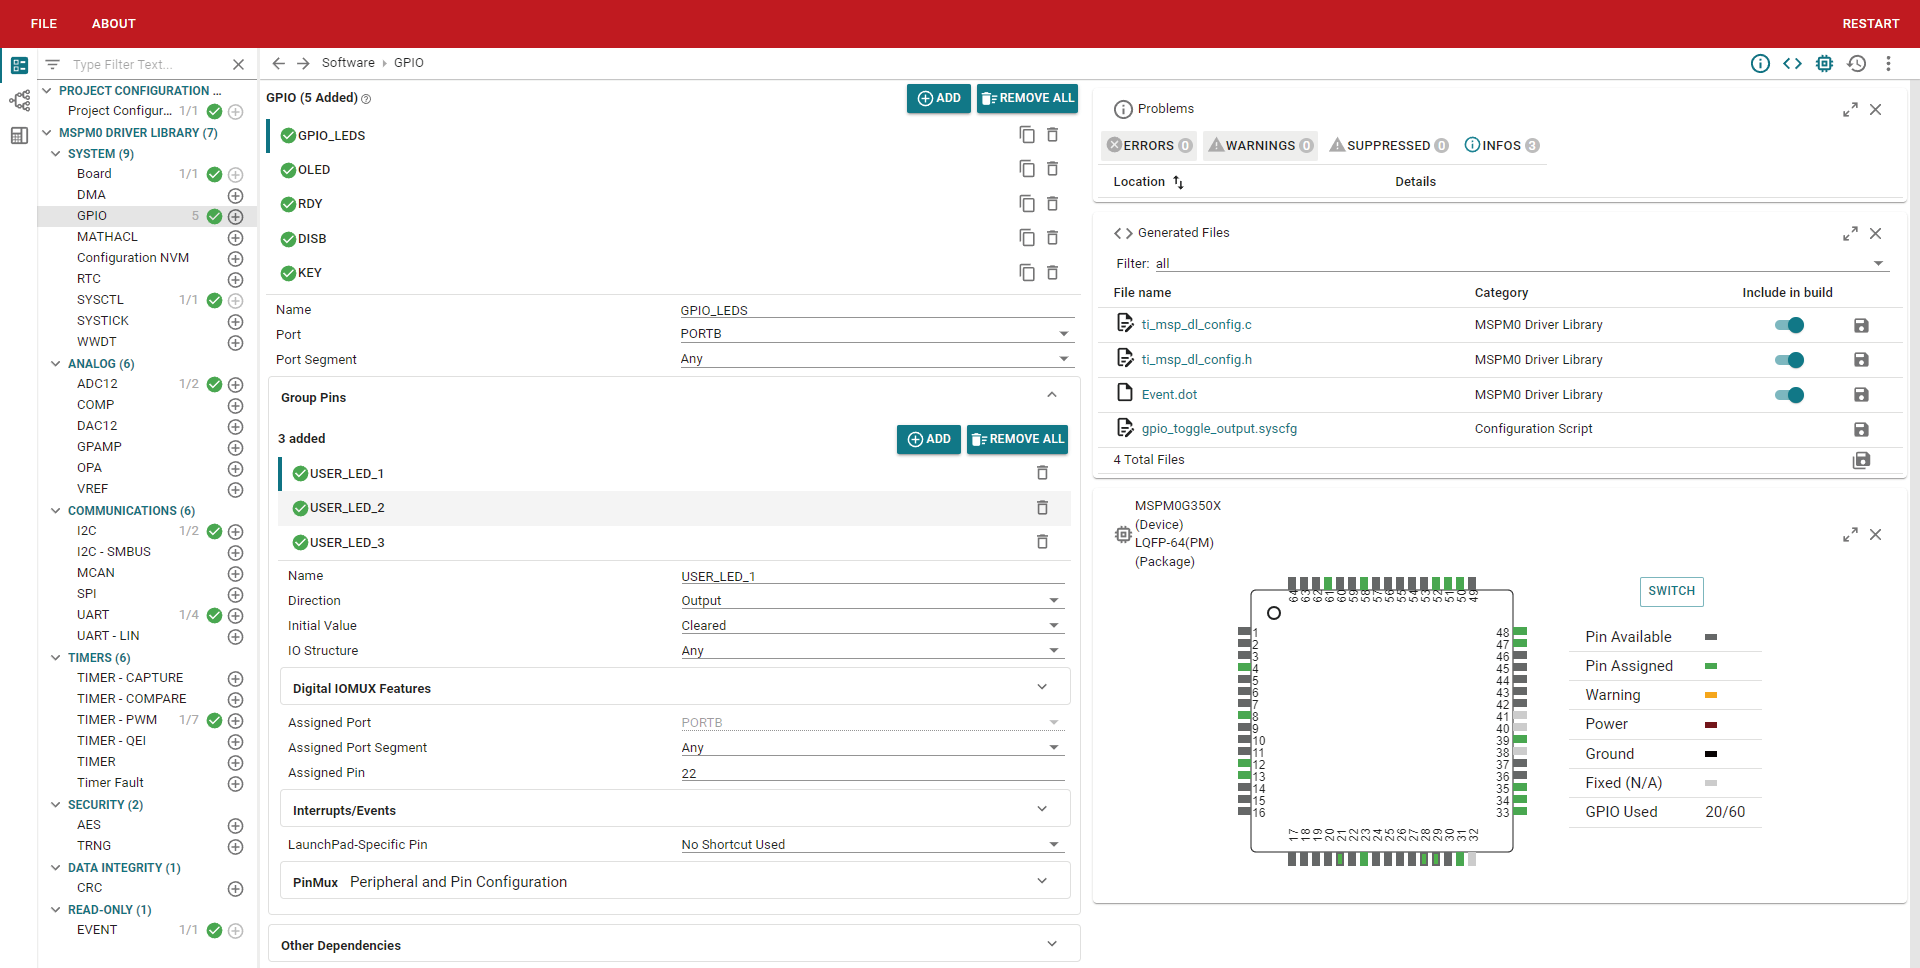The height and width of the screenshot is (968, 1920).
Task: Delete the OLED GPIO instance
Action: (1052, 169)
